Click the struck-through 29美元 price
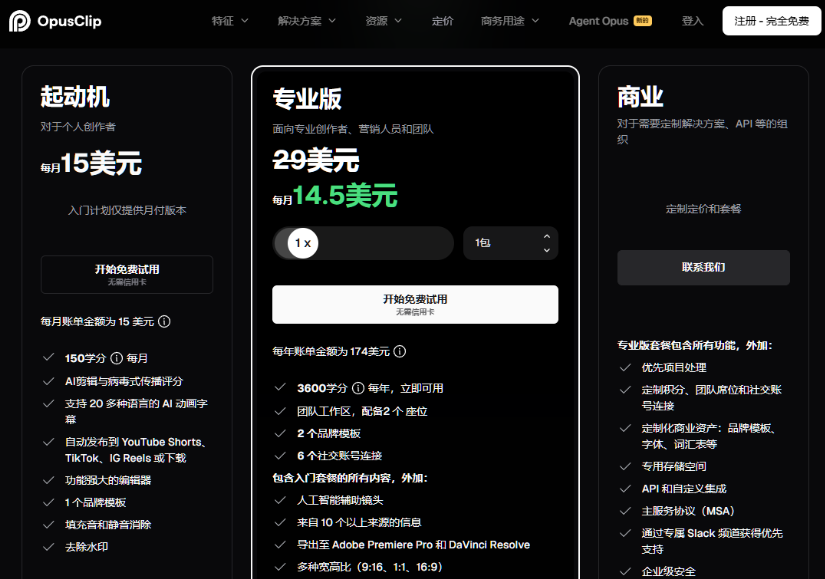 316,160
